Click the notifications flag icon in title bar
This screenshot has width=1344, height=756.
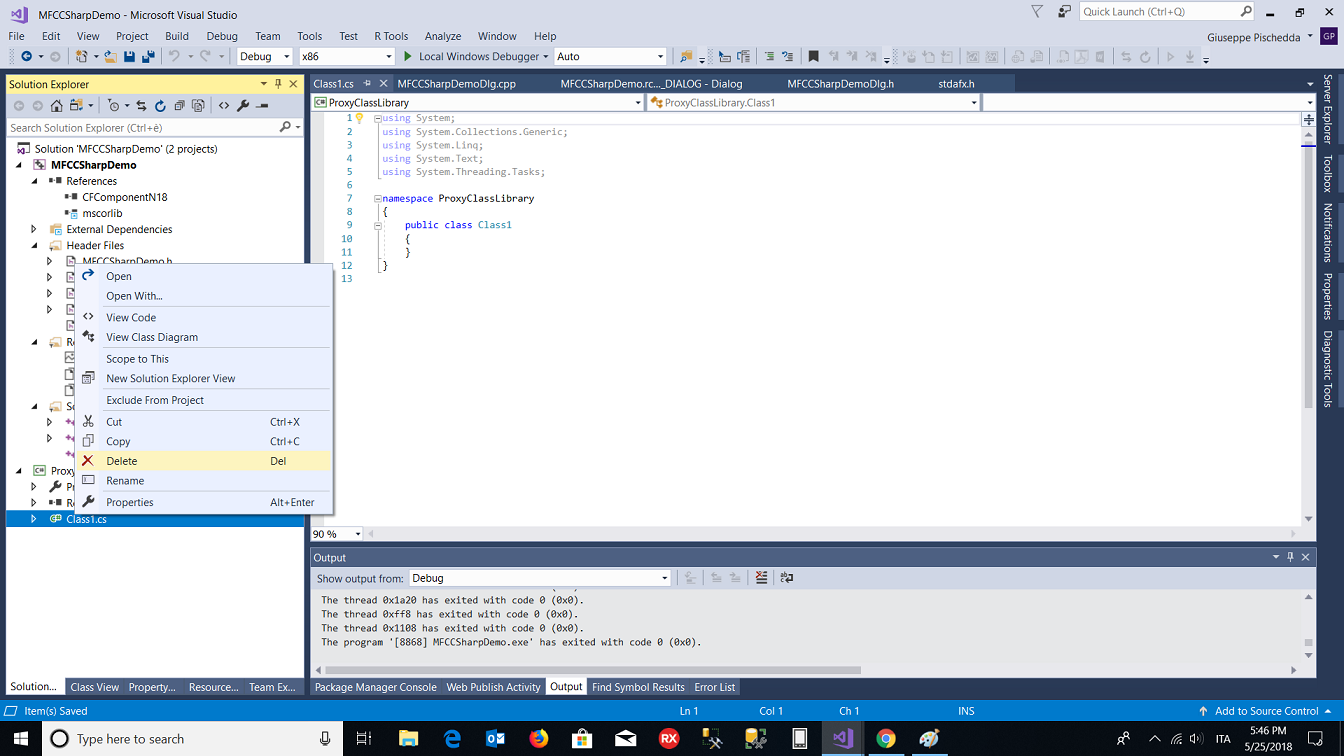(x=1037, y=12)
